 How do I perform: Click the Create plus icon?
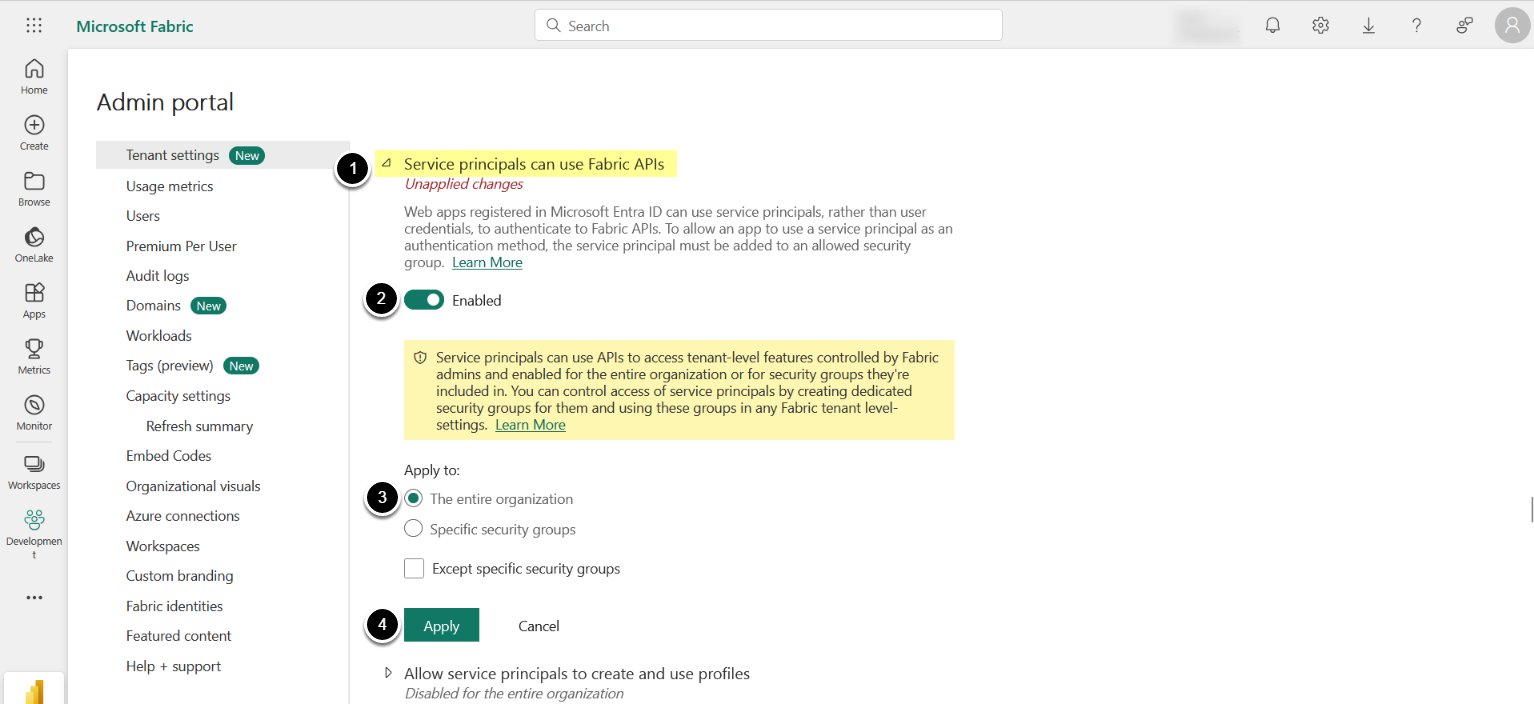pyautogui.click(x=34, y=125)
